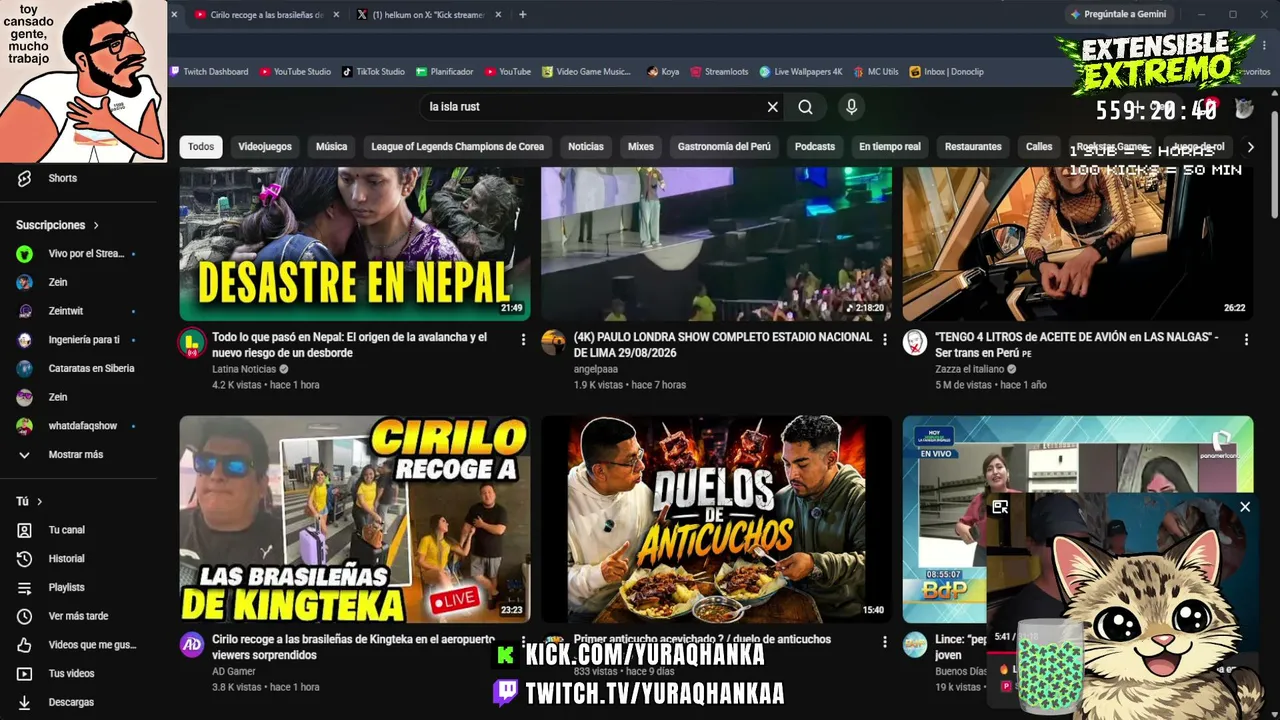The height and width of the screenshot is (720, 1280).
Task: Switch to the helkum on X browser tab
Action: click(x=428, y=15)
